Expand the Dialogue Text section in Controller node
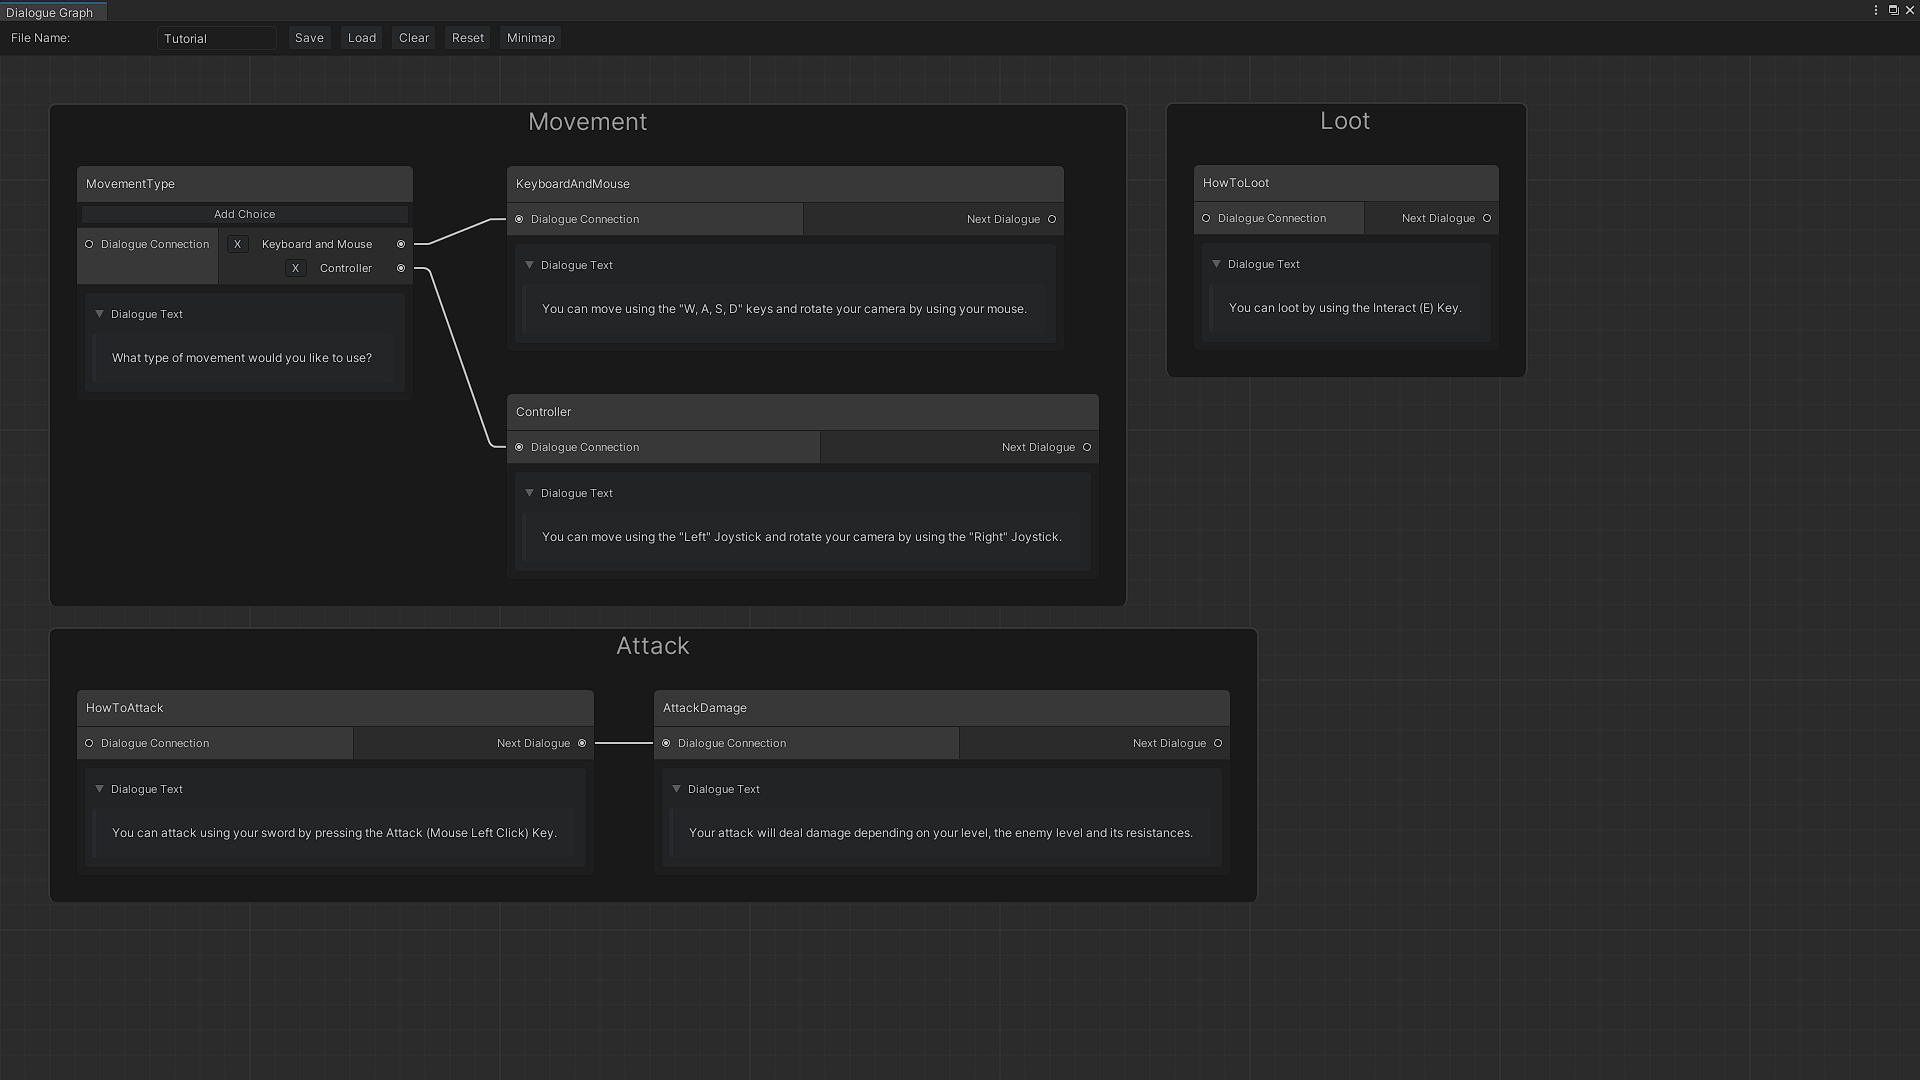The width and height of the screenshot is (1920, 1080). 529,492
